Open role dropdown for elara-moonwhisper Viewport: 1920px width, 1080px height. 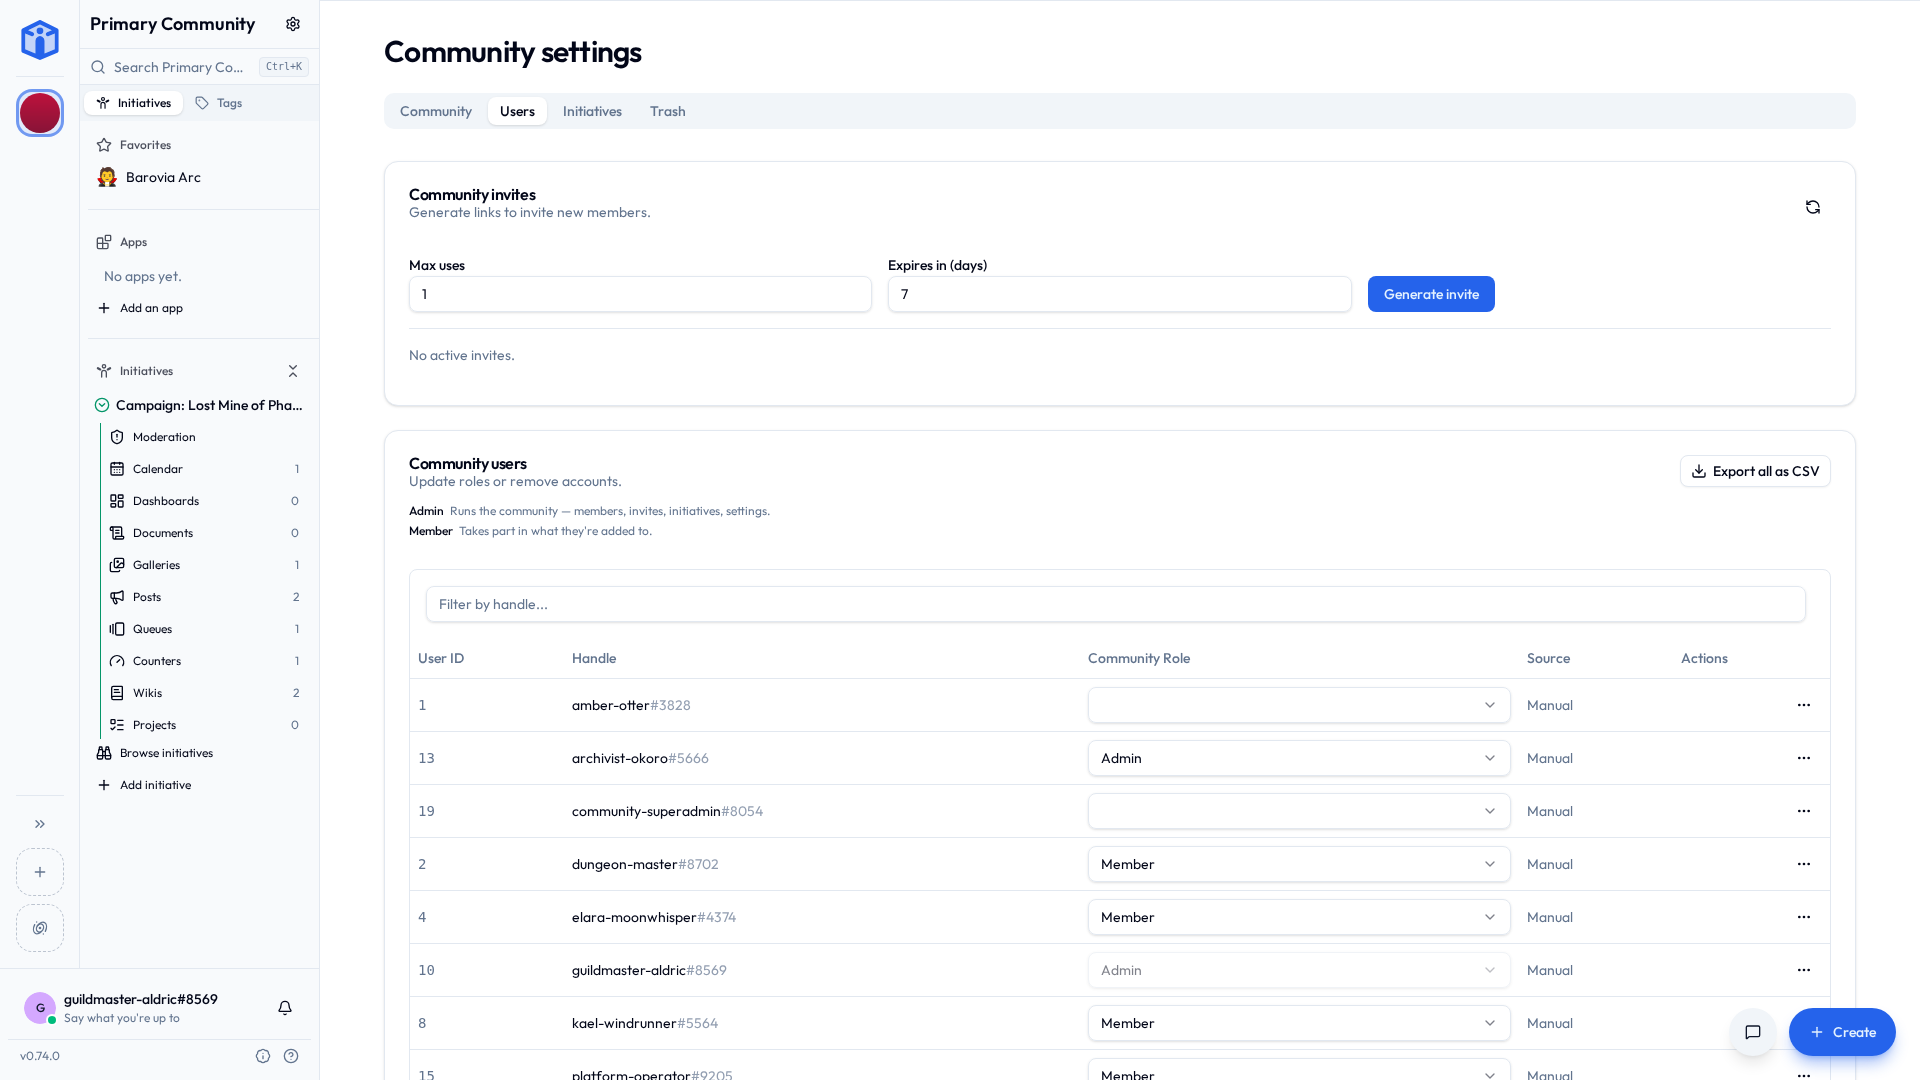point(1299,917)
